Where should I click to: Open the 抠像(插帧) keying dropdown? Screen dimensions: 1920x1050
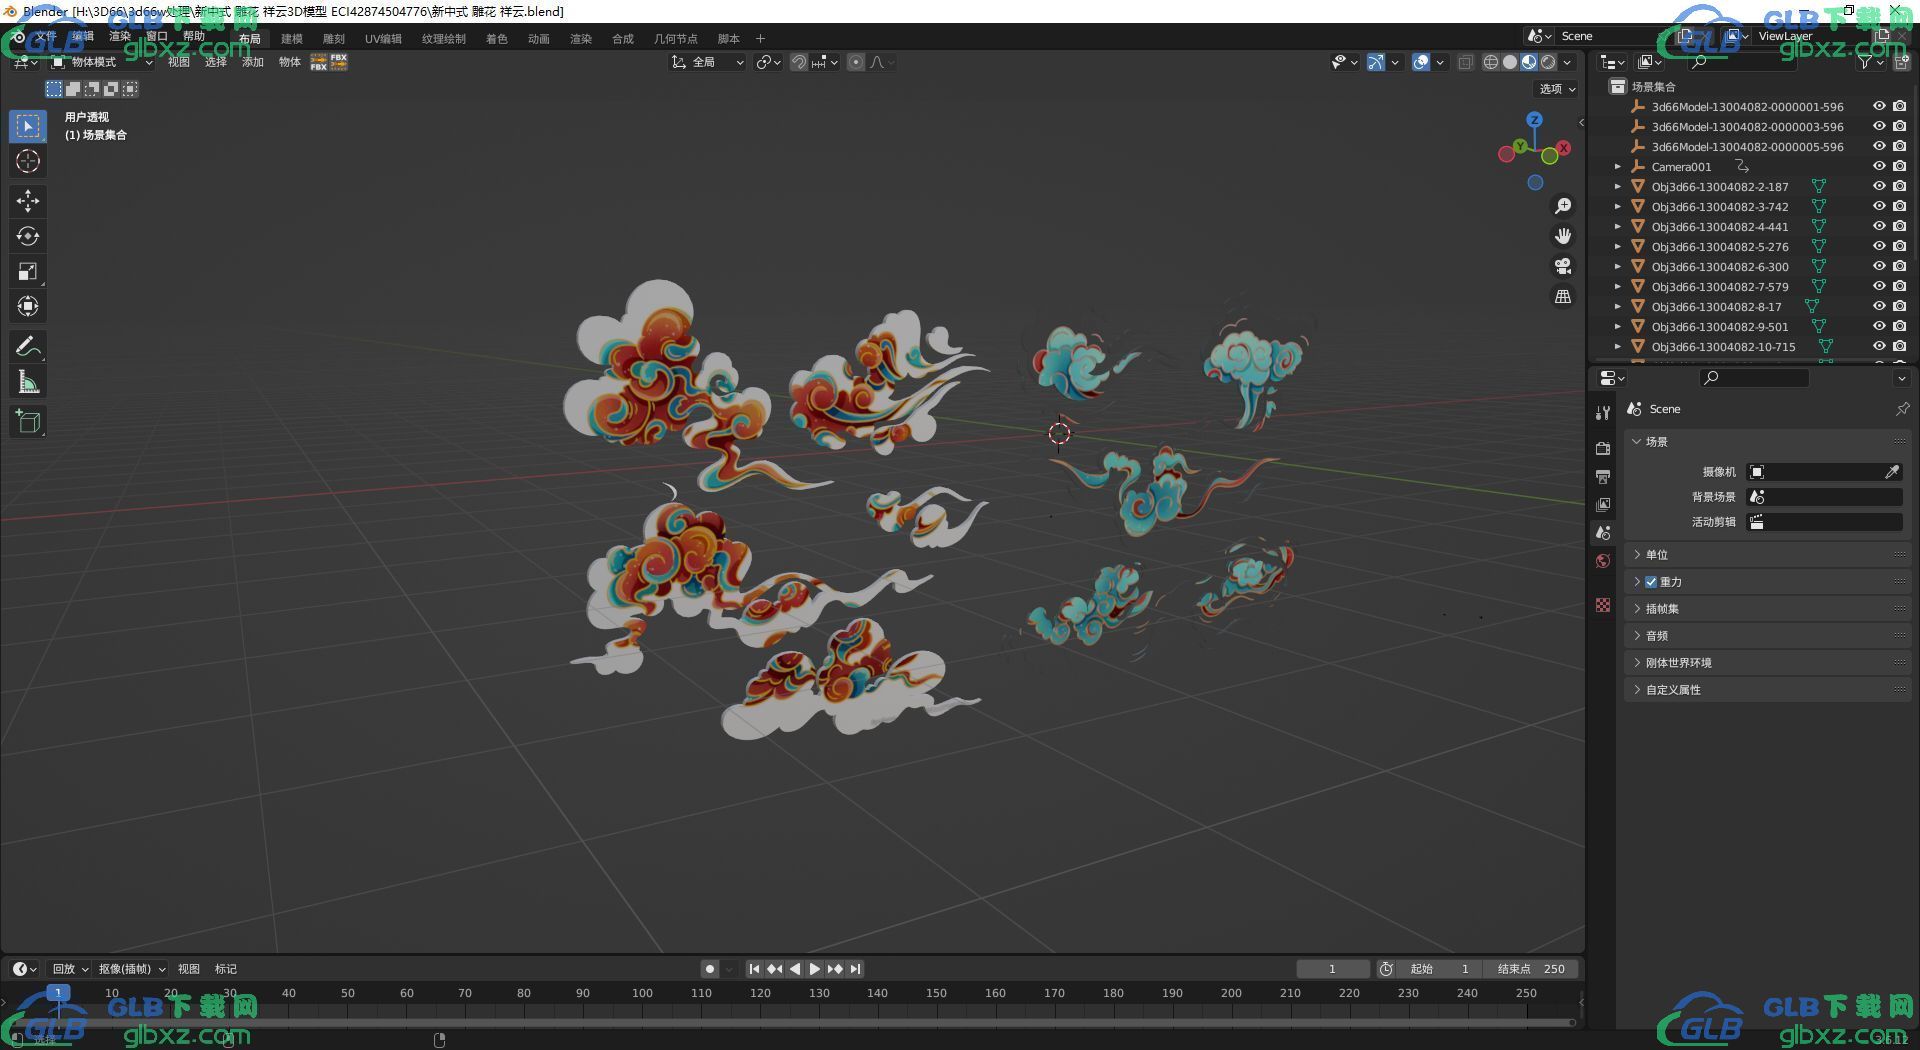pyautogui.click(x=132, y=968)
